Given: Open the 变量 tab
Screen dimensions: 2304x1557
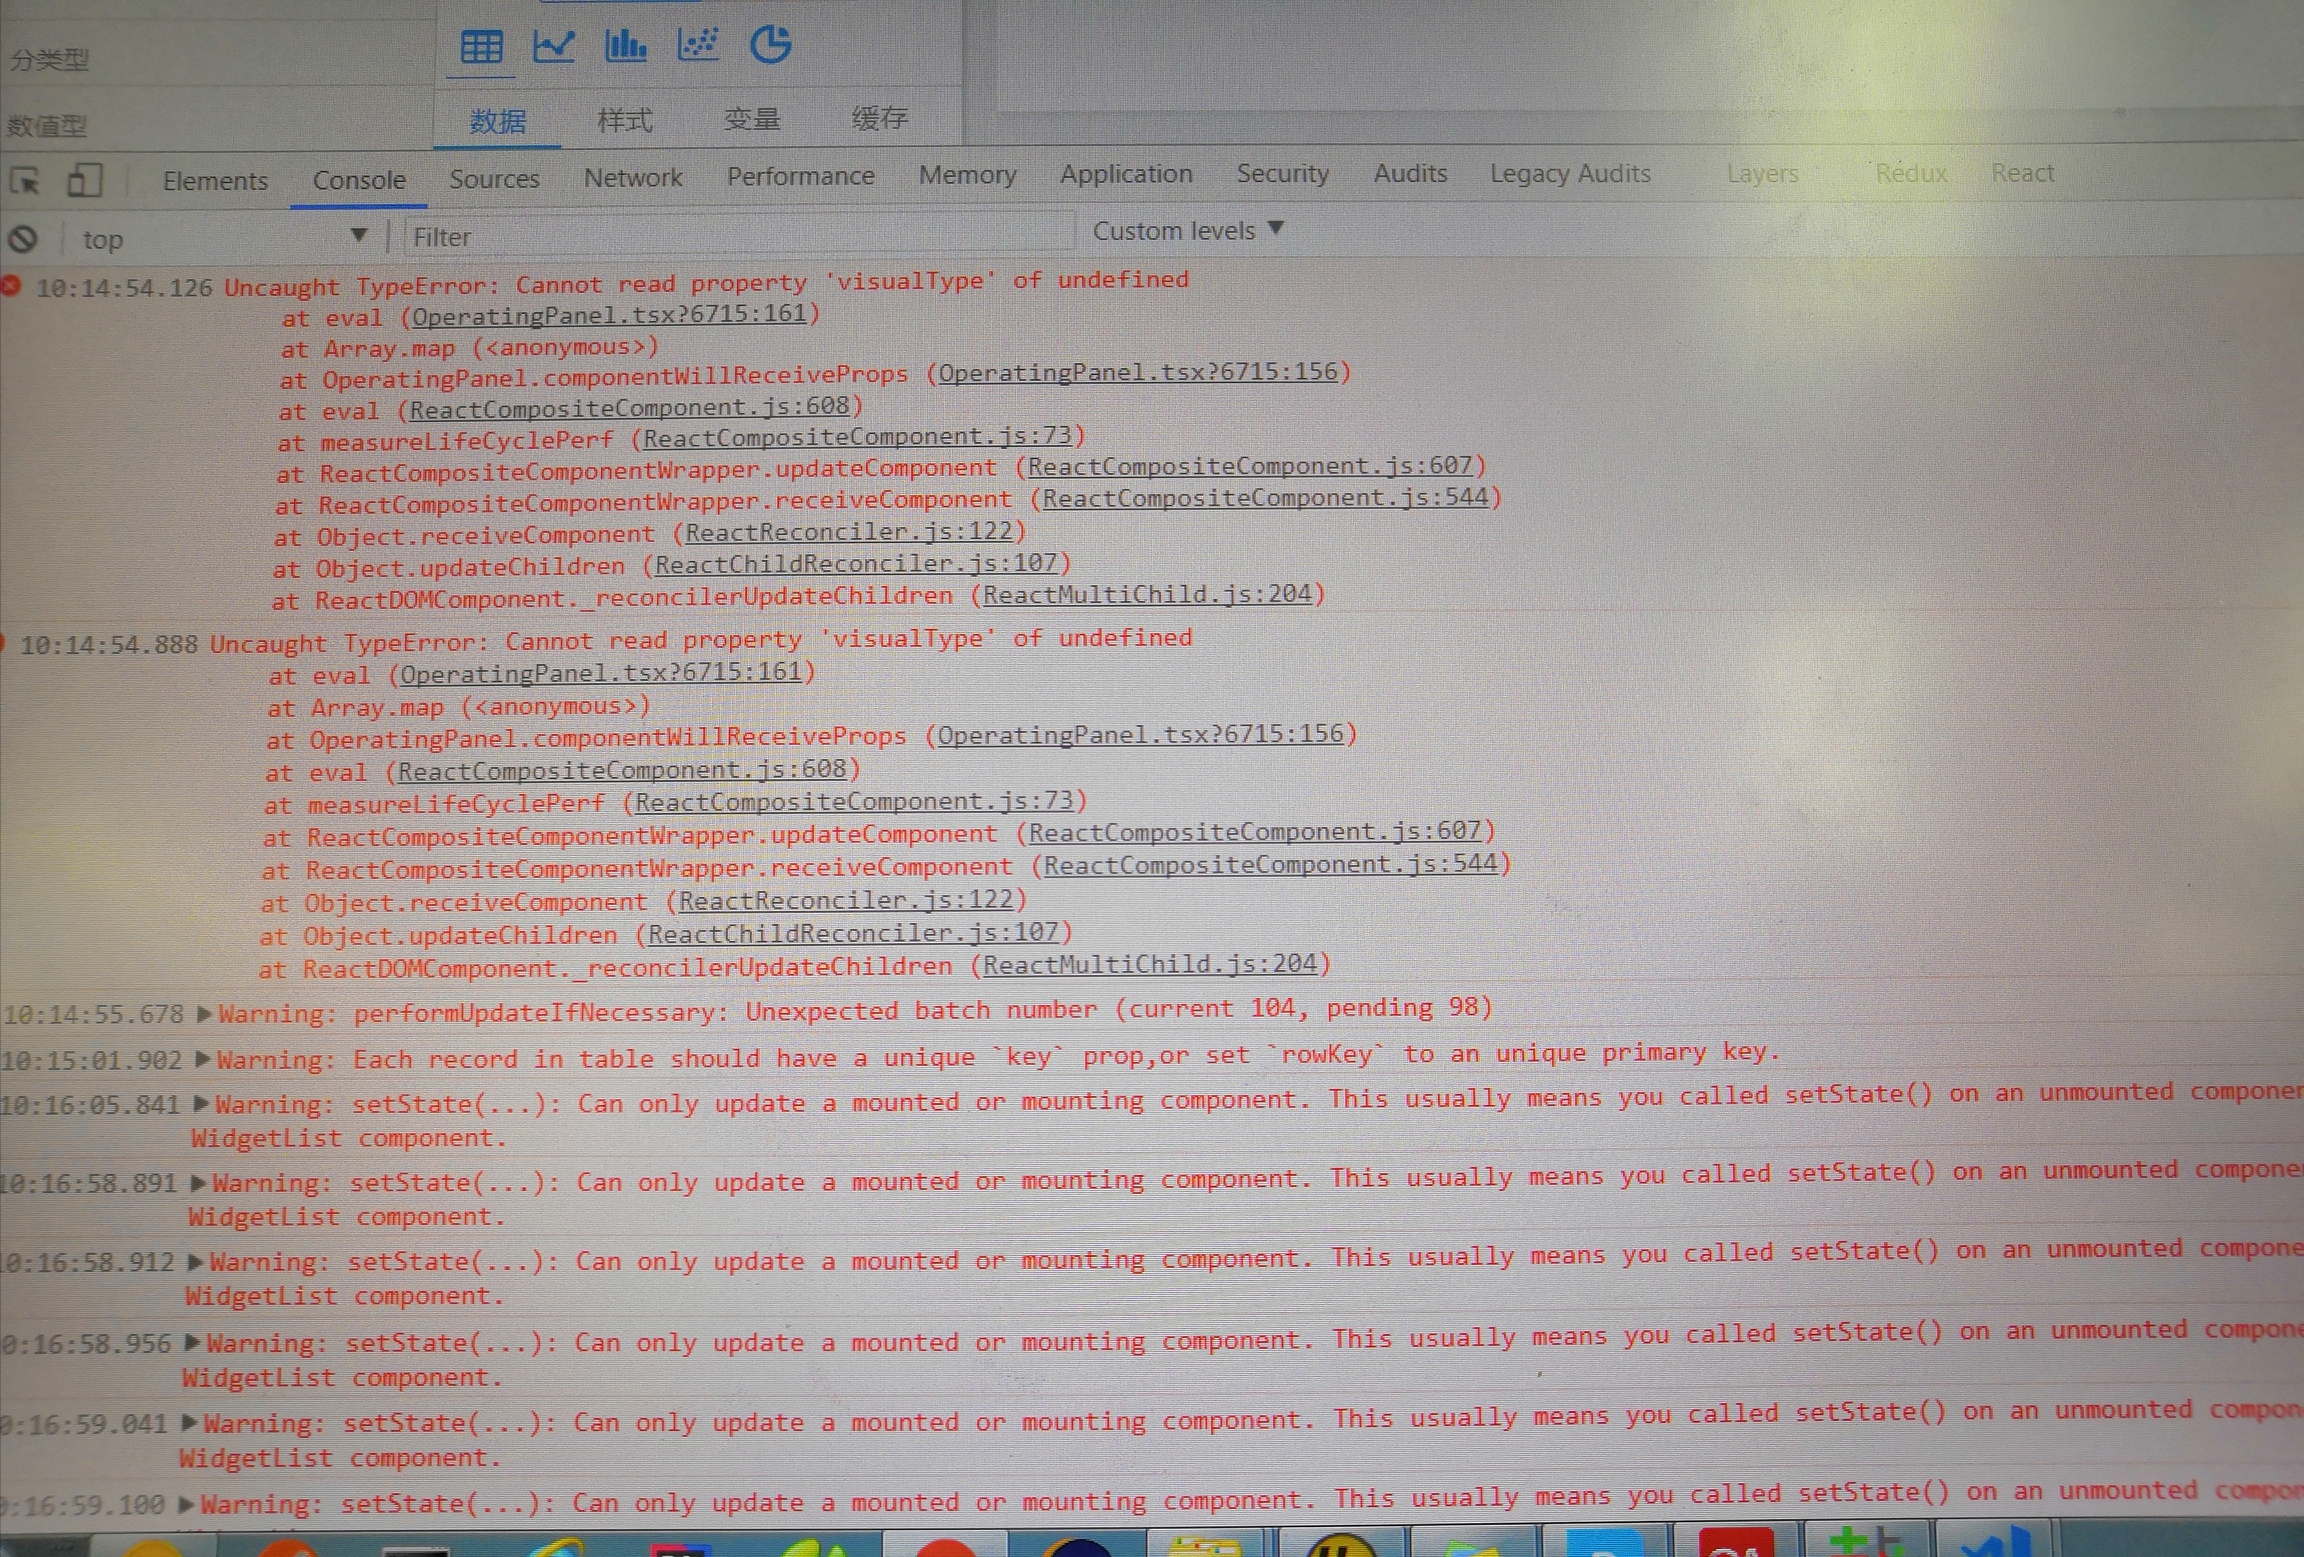Looking at the screenshot, I should pyautogui.click(x=751, y=120).
